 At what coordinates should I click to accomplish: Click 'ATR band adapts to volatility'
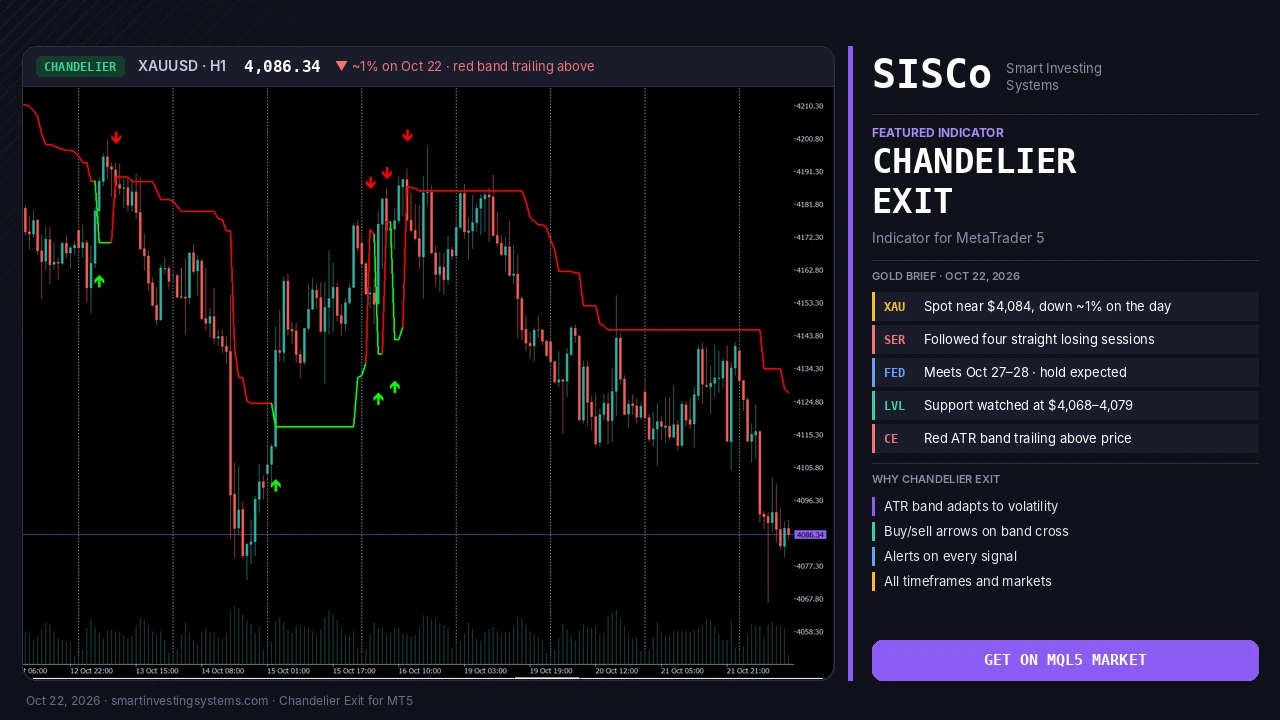[971, 507]
